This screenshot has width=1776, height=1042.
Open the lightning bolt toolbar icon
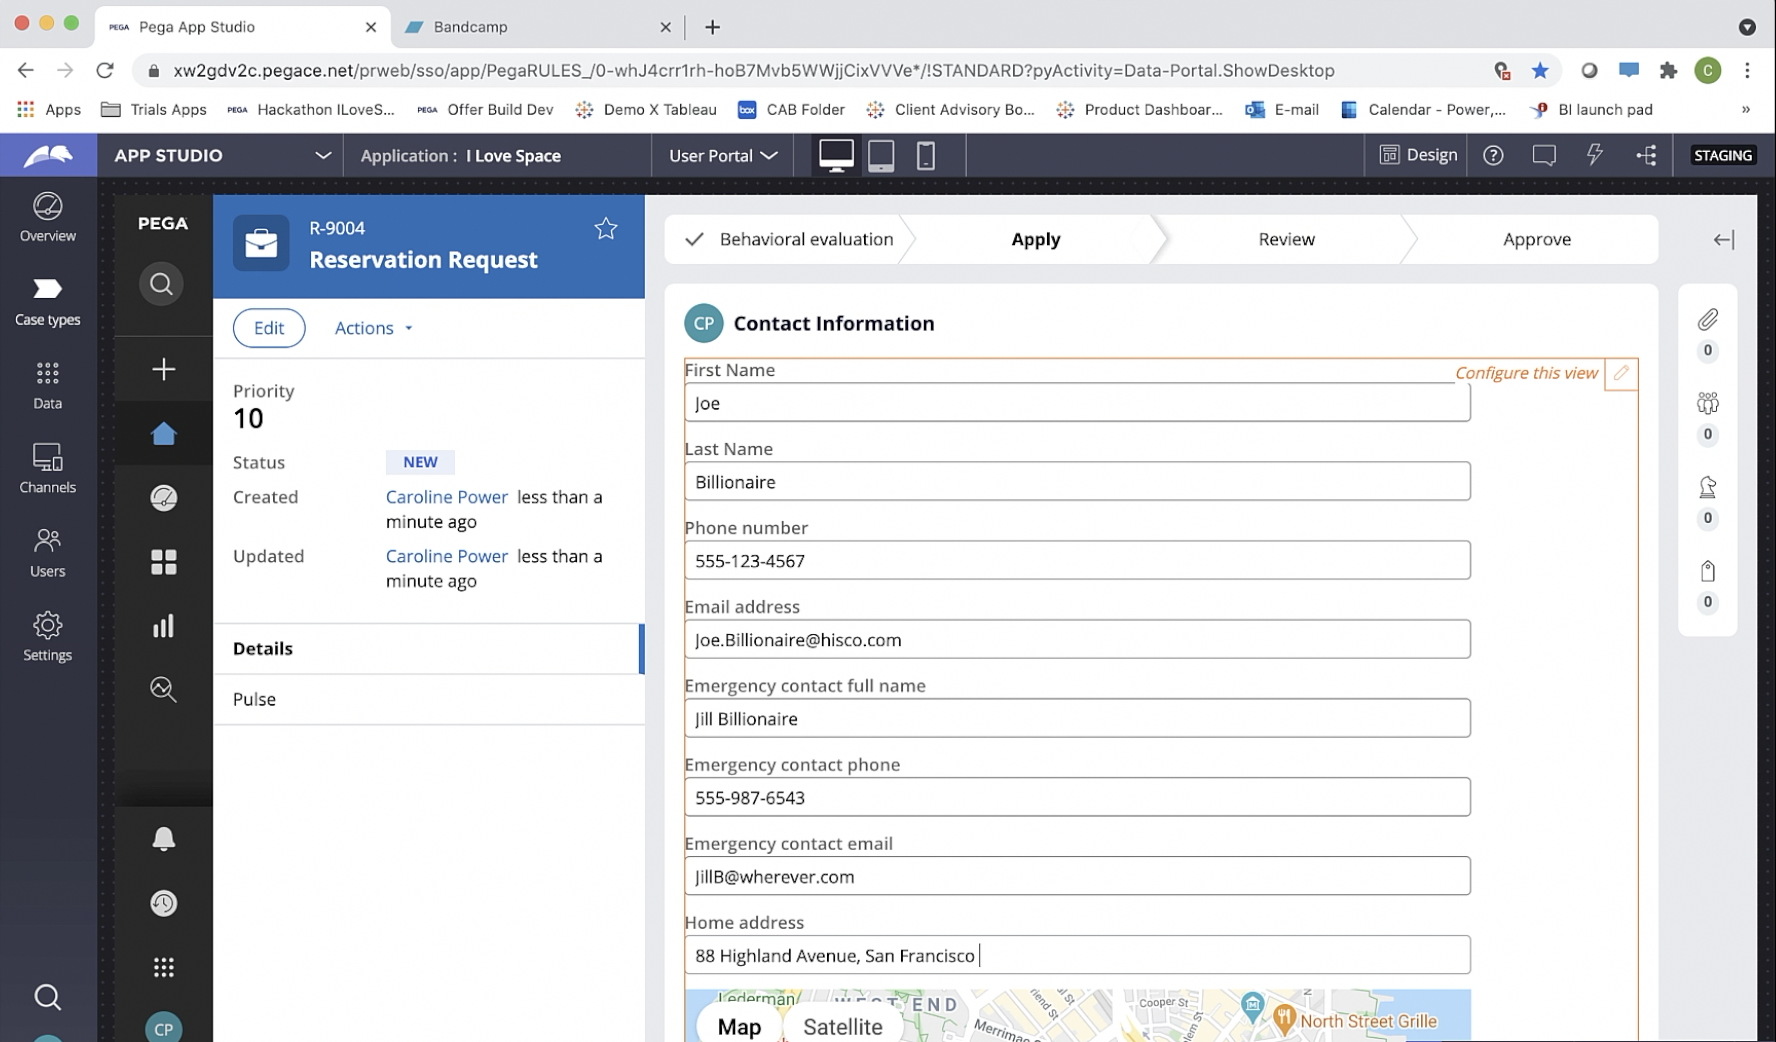coord(1595,154)
